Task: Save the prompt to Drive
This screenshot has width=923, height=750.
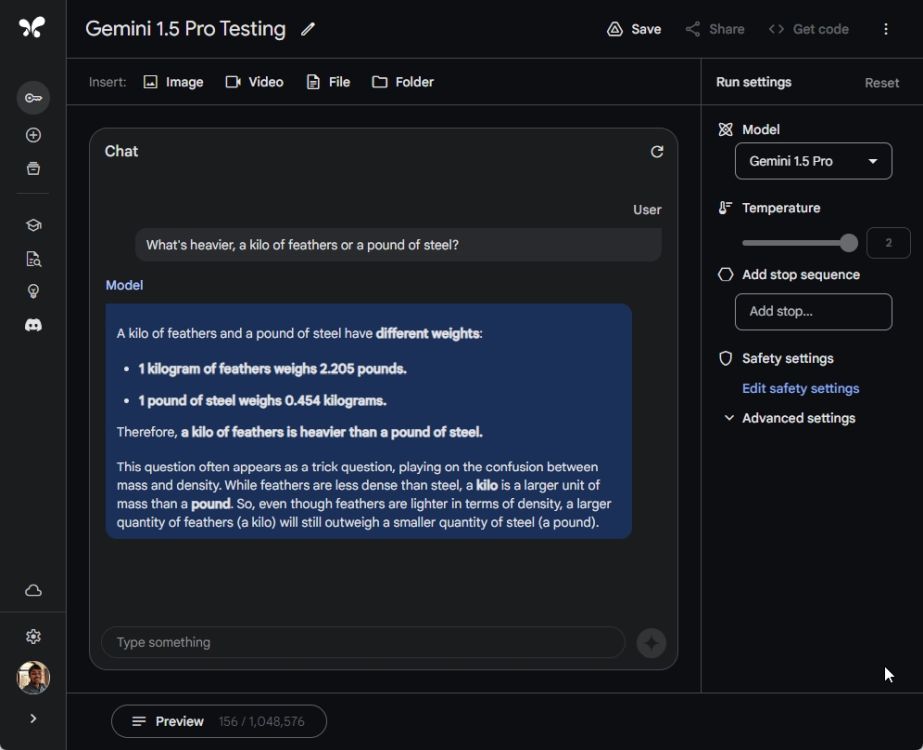Action: tap(634, 29)
